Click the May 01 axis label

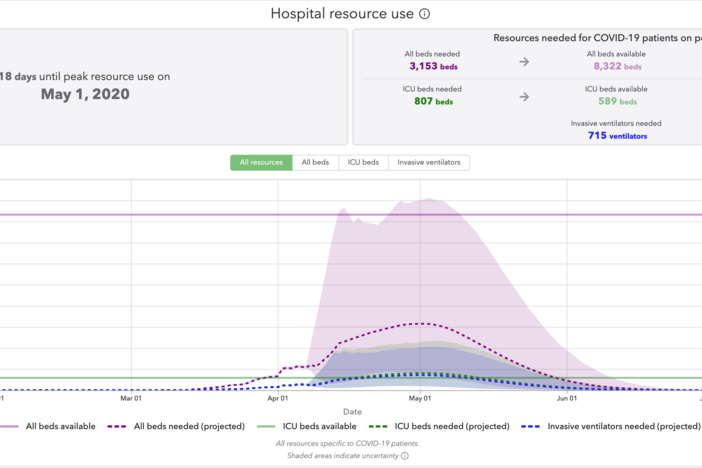tap(420, 398)
